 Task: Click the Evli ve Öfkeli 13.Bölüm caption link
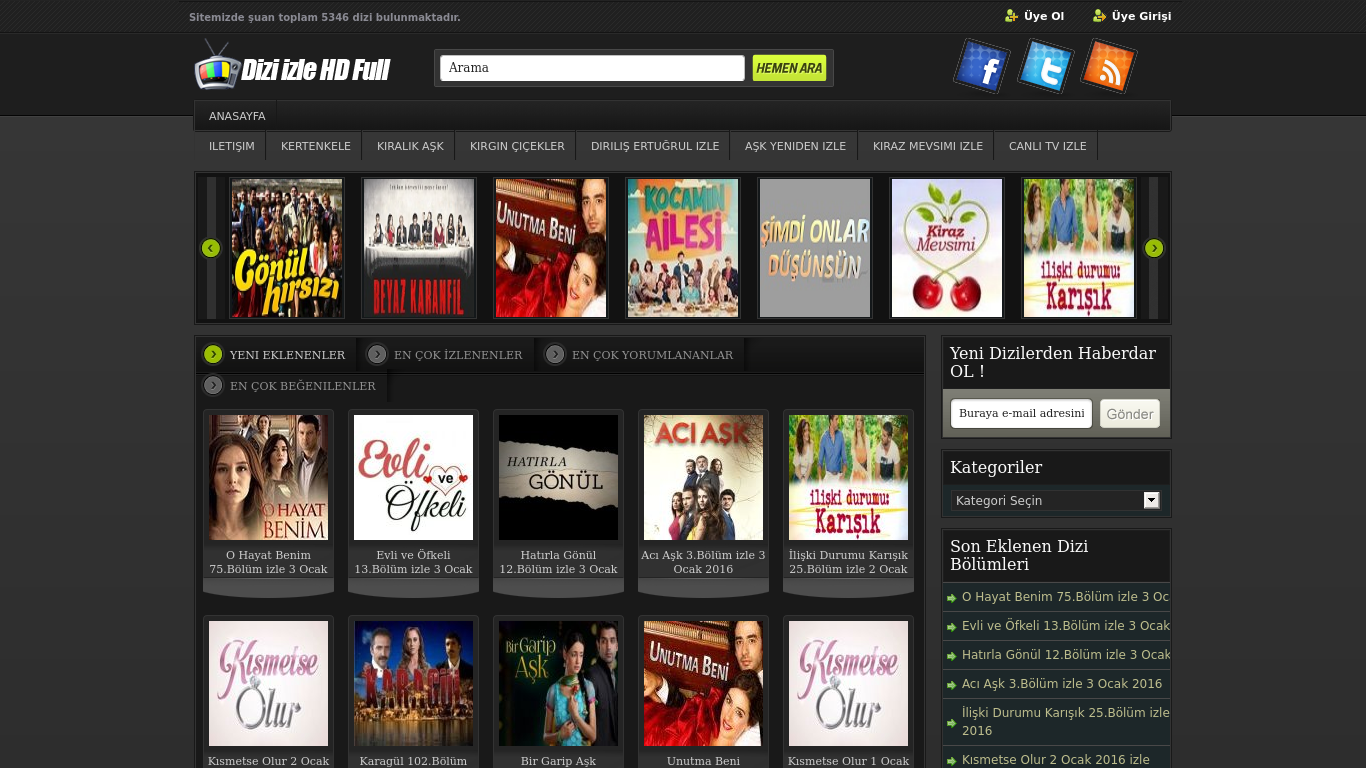pyautogui.click(x=413, y=562)
